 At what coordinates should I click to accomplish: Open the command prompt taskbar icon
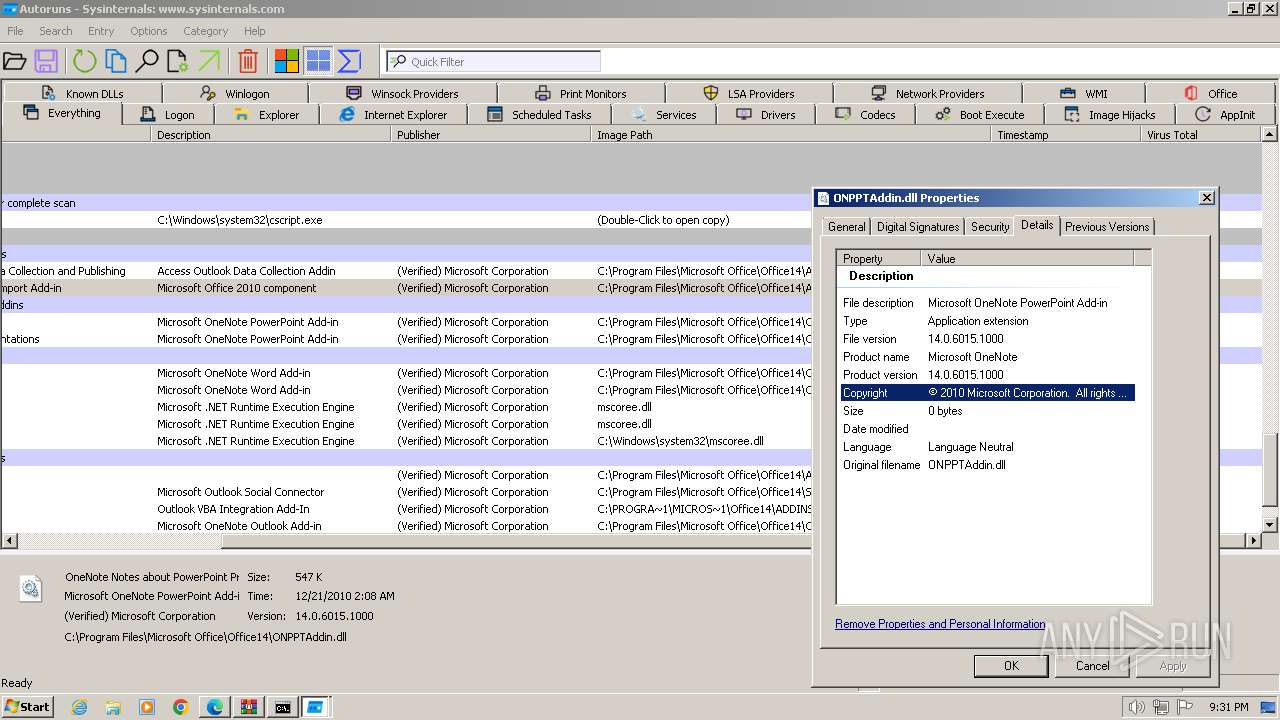click(283, 707)
